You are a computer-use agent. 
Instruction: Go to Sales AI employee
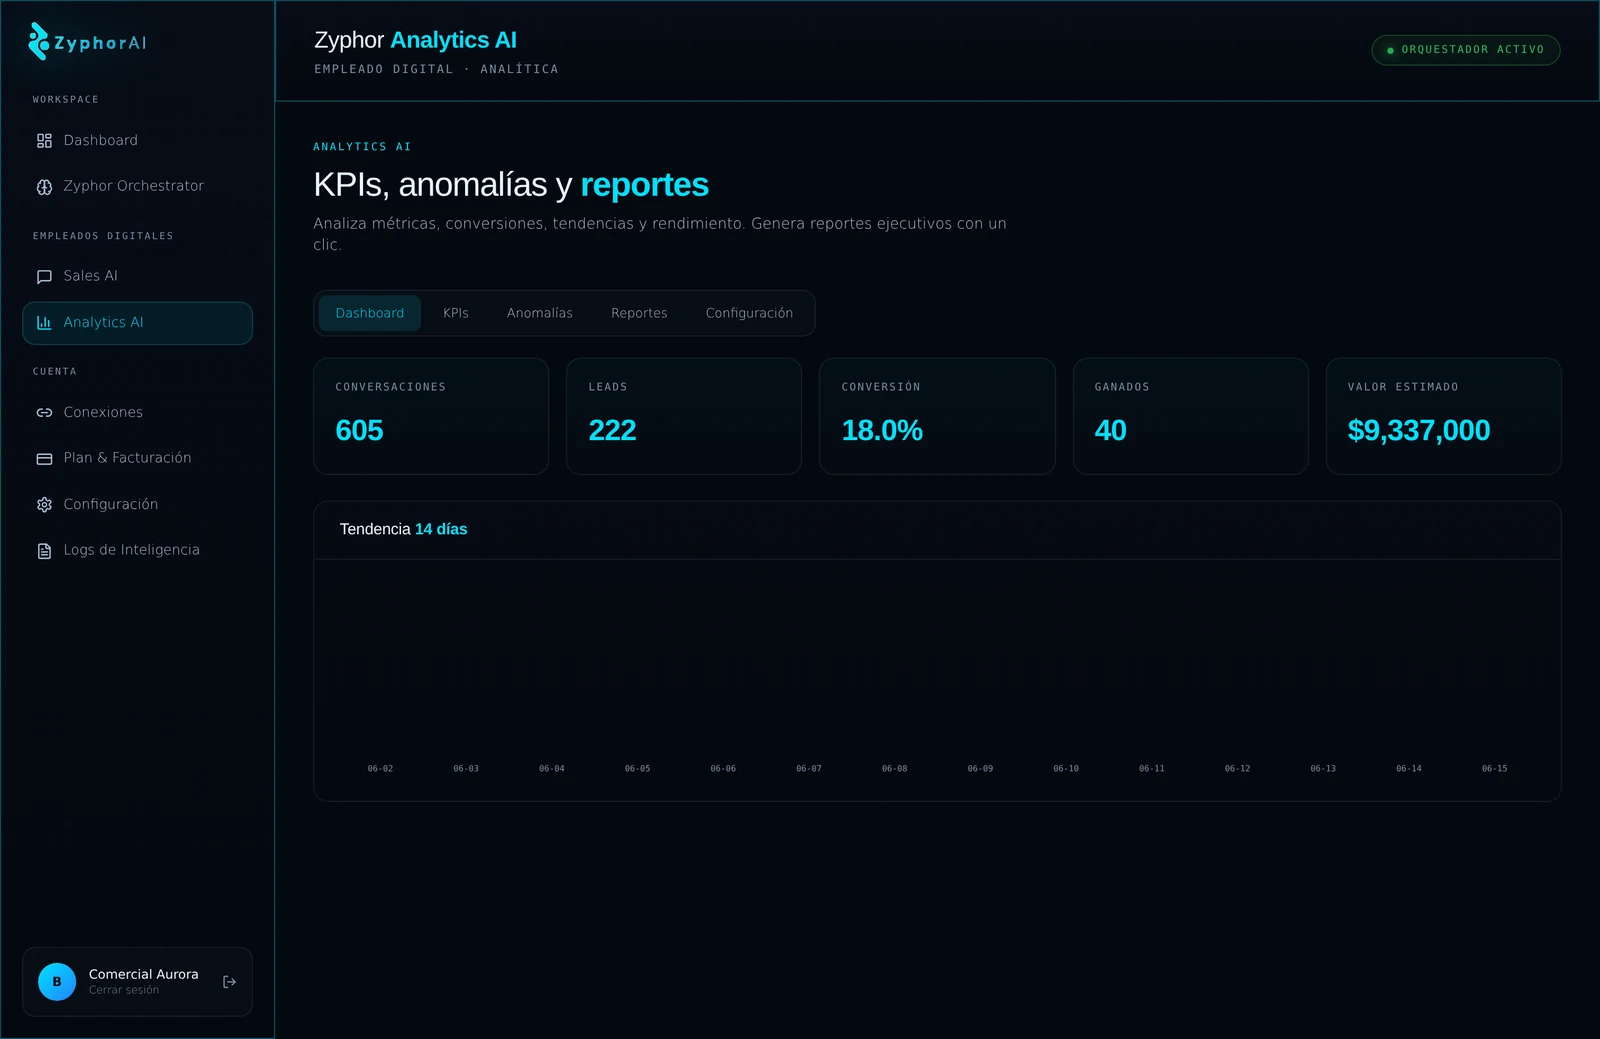[137, 276]
